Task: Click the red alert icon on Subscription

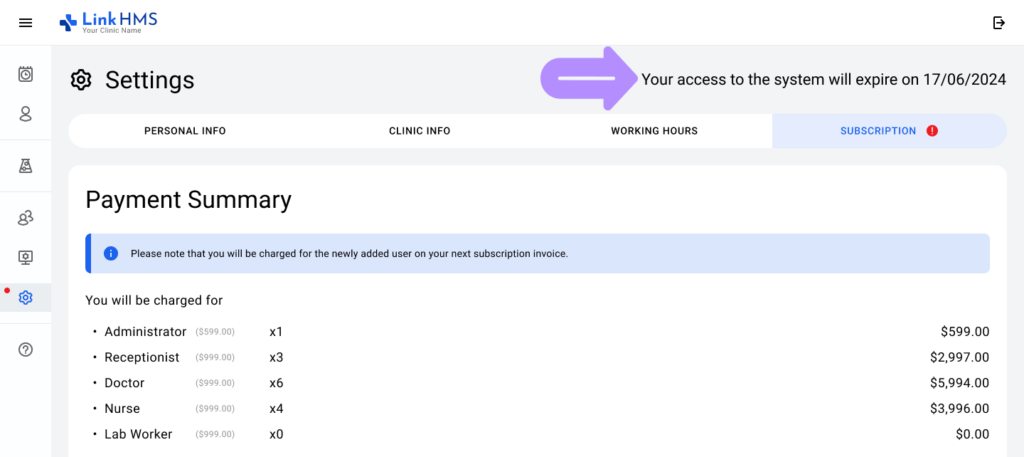Action: [x=932, y=131]
